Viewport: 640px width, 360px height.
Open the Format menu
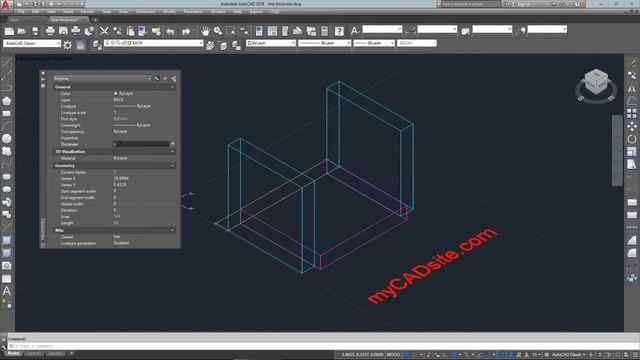pos(87,12)
